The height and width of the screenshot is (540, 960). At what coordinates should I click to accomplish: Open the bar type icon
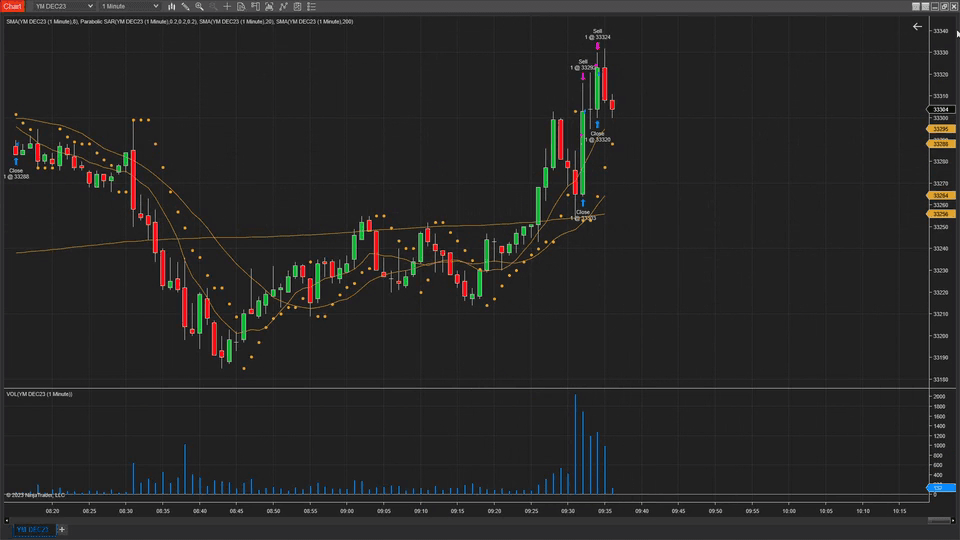tap(171, 6)
